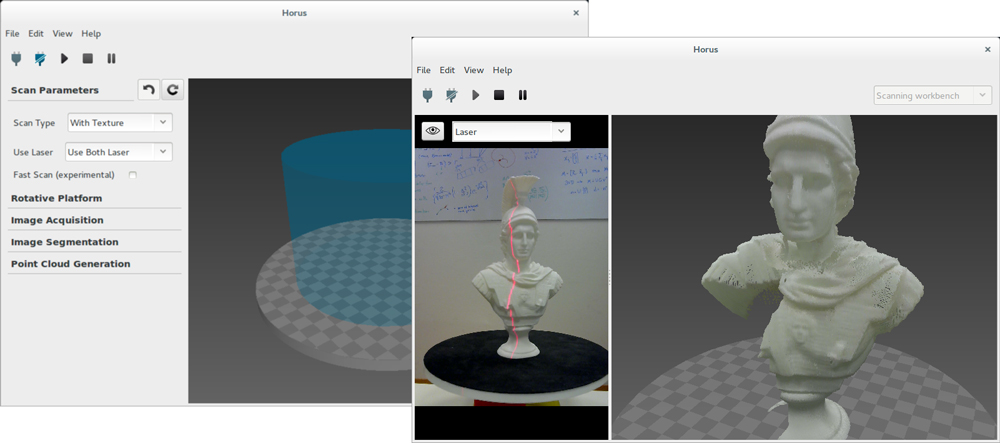Click stop button in front Horus window
Screen dimensions: 1000x443
point(499,95)
